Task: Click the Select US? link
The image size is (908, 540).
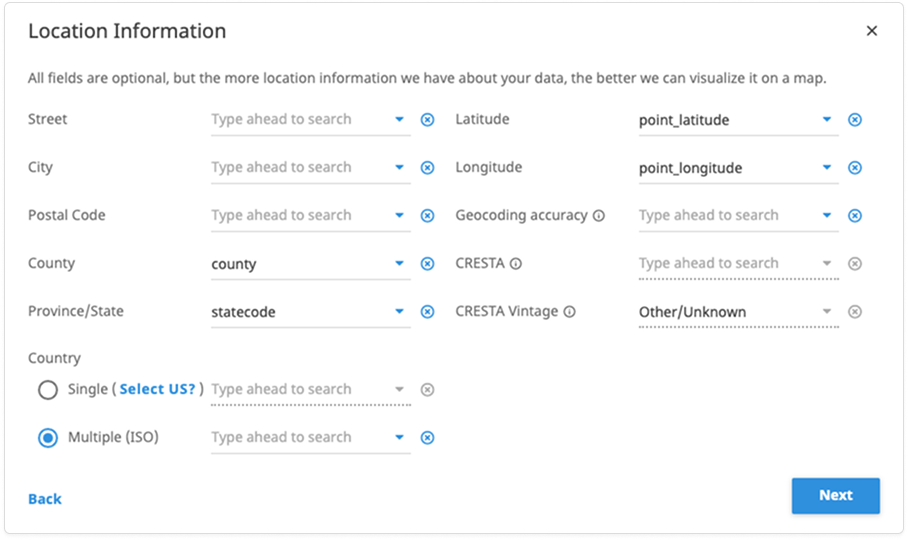Action: [158, 389]
